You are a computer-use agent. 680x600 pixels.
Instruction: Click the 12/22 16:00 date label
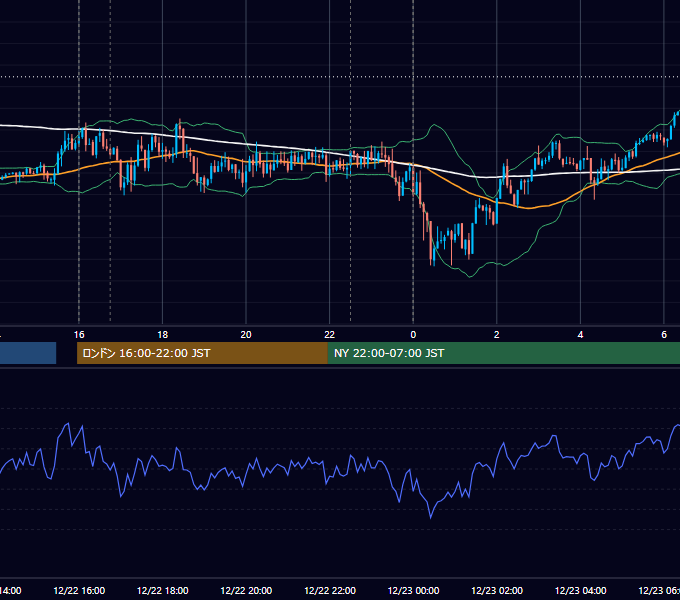(79, 591)
